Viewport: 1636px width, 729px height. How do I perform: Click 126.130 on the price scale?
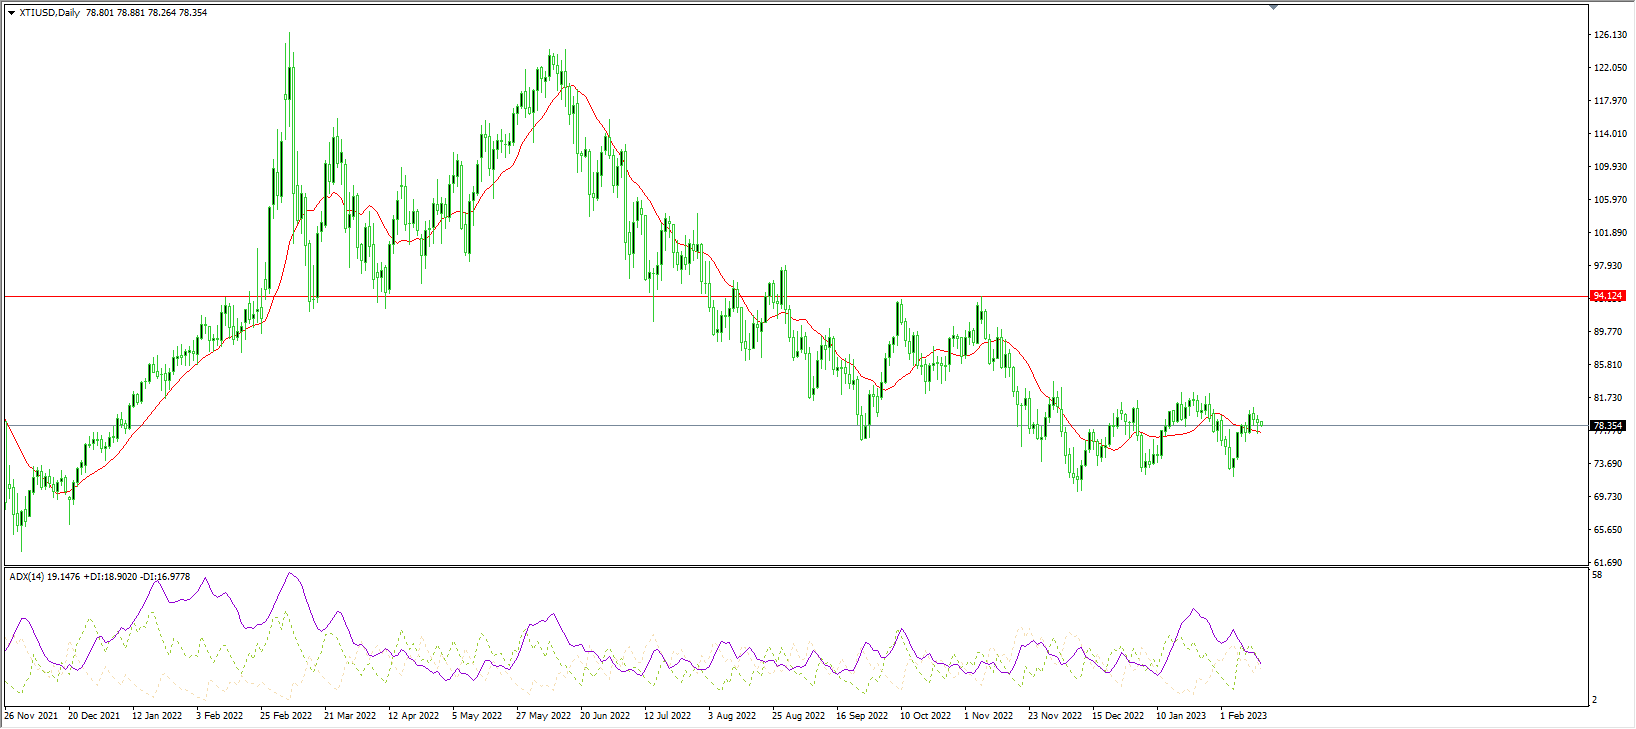pyautogui.click(x=1610, y=35)
